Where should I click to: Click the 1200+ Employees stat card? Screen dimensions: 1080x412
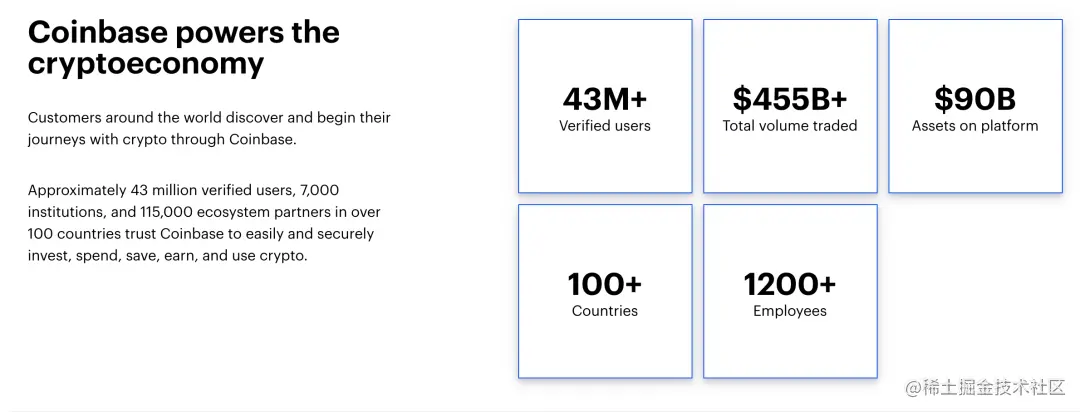click(790, 291)
